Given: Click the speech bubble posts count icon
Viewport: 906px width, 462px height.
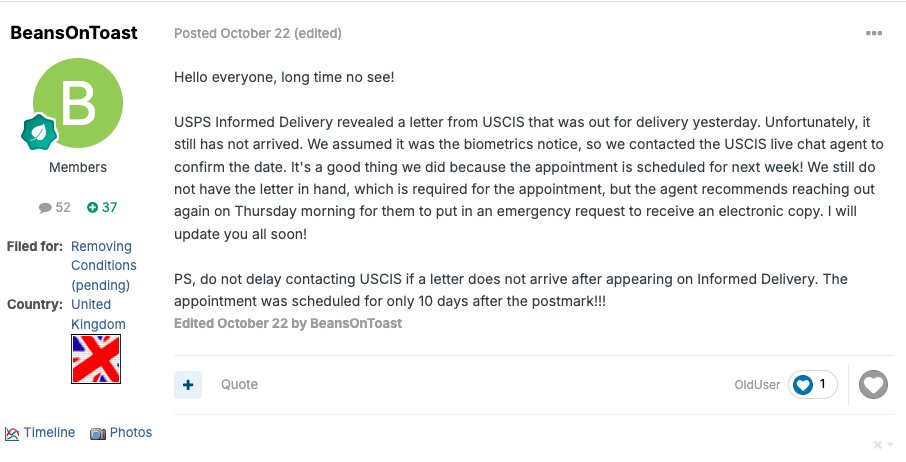Looking at the screenshot, I should (x=45, y=208).
